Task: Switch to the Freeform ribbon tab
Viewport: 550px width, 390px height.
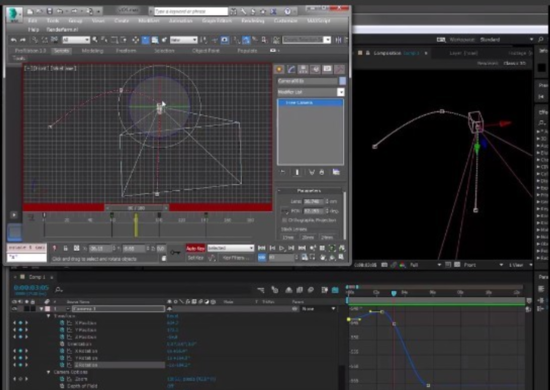Action: click(x=126, y=51)
